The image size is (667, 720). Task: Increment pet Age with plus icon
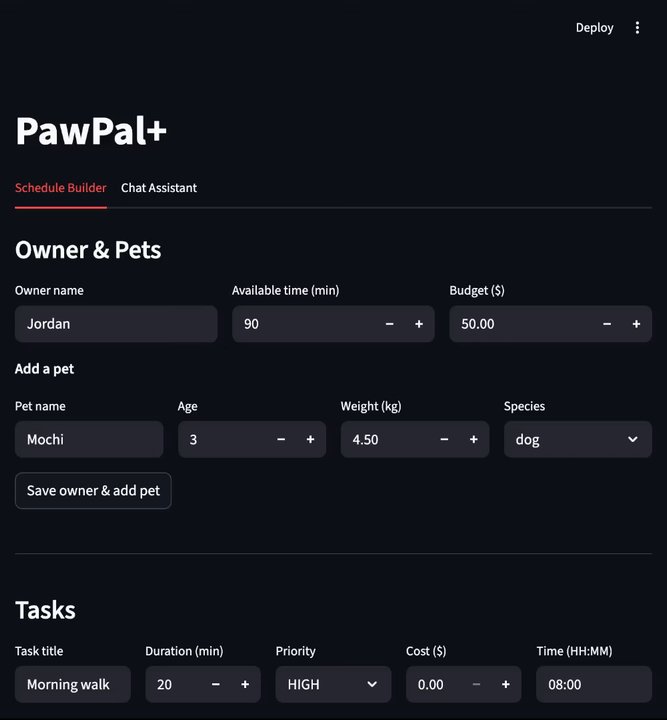point(311,440)
